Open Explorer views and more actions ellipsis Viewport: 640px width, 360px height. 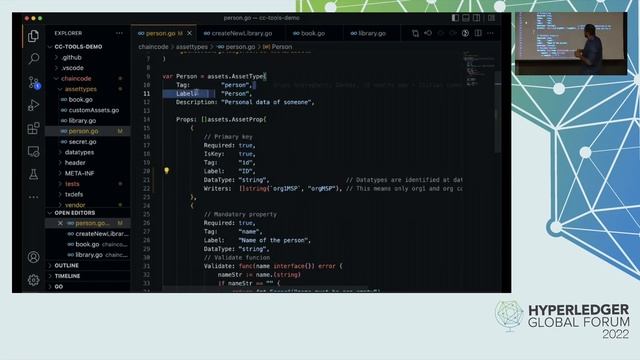(119, 33)
